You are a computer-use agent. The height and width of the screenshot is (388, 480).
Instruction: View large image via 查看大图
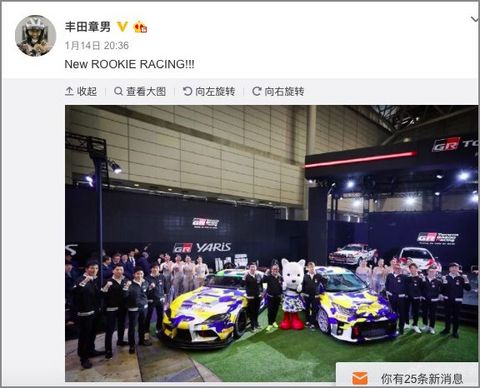140,91
